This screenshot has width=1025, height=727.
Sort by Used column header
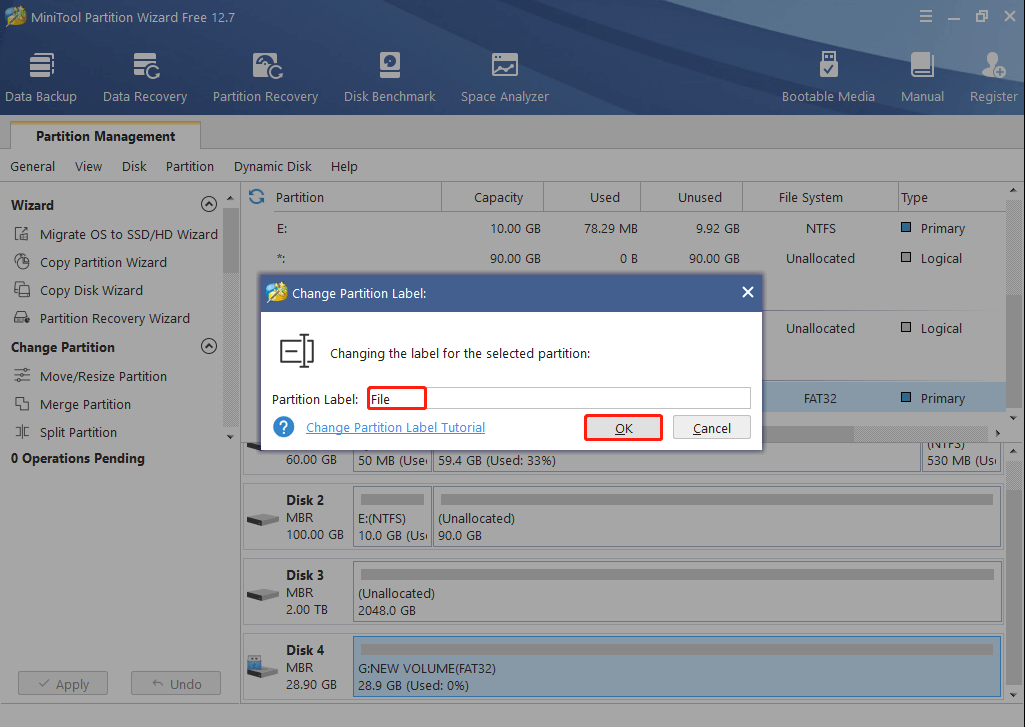point(592,197)
